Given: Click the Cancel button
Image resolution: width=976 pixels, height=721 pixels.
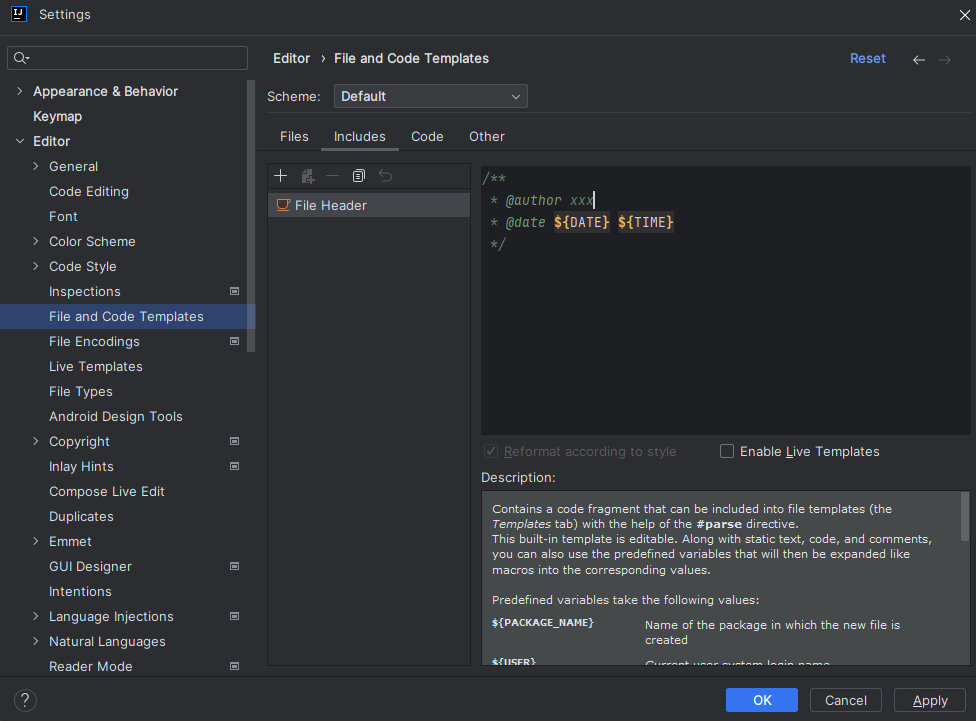Looking at the screenshot, I should click(845, 700).
